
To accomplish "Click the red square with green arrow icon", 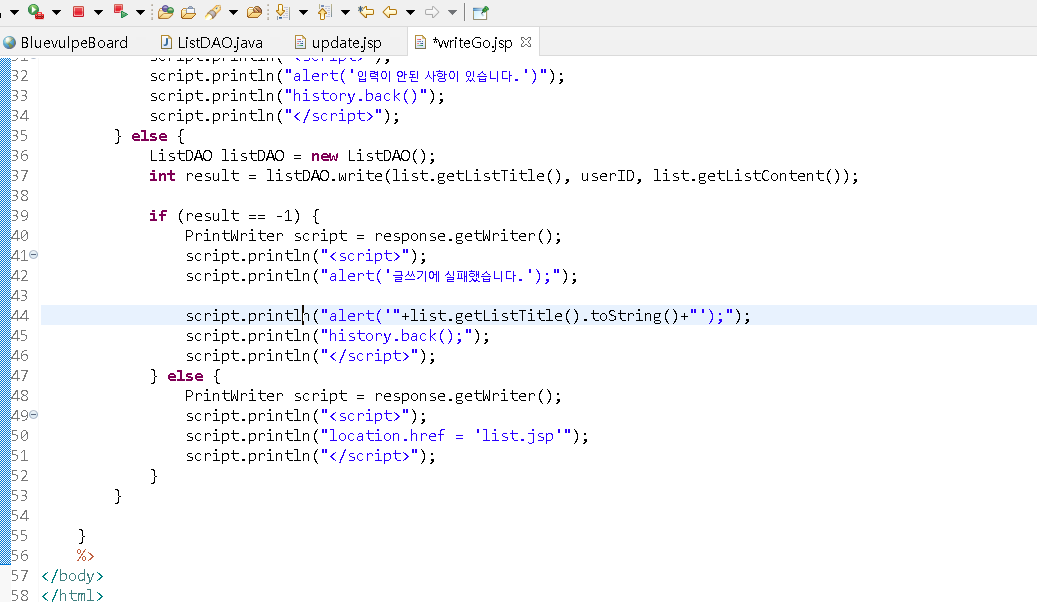I will pyautogui.click(x=120, y=11).
